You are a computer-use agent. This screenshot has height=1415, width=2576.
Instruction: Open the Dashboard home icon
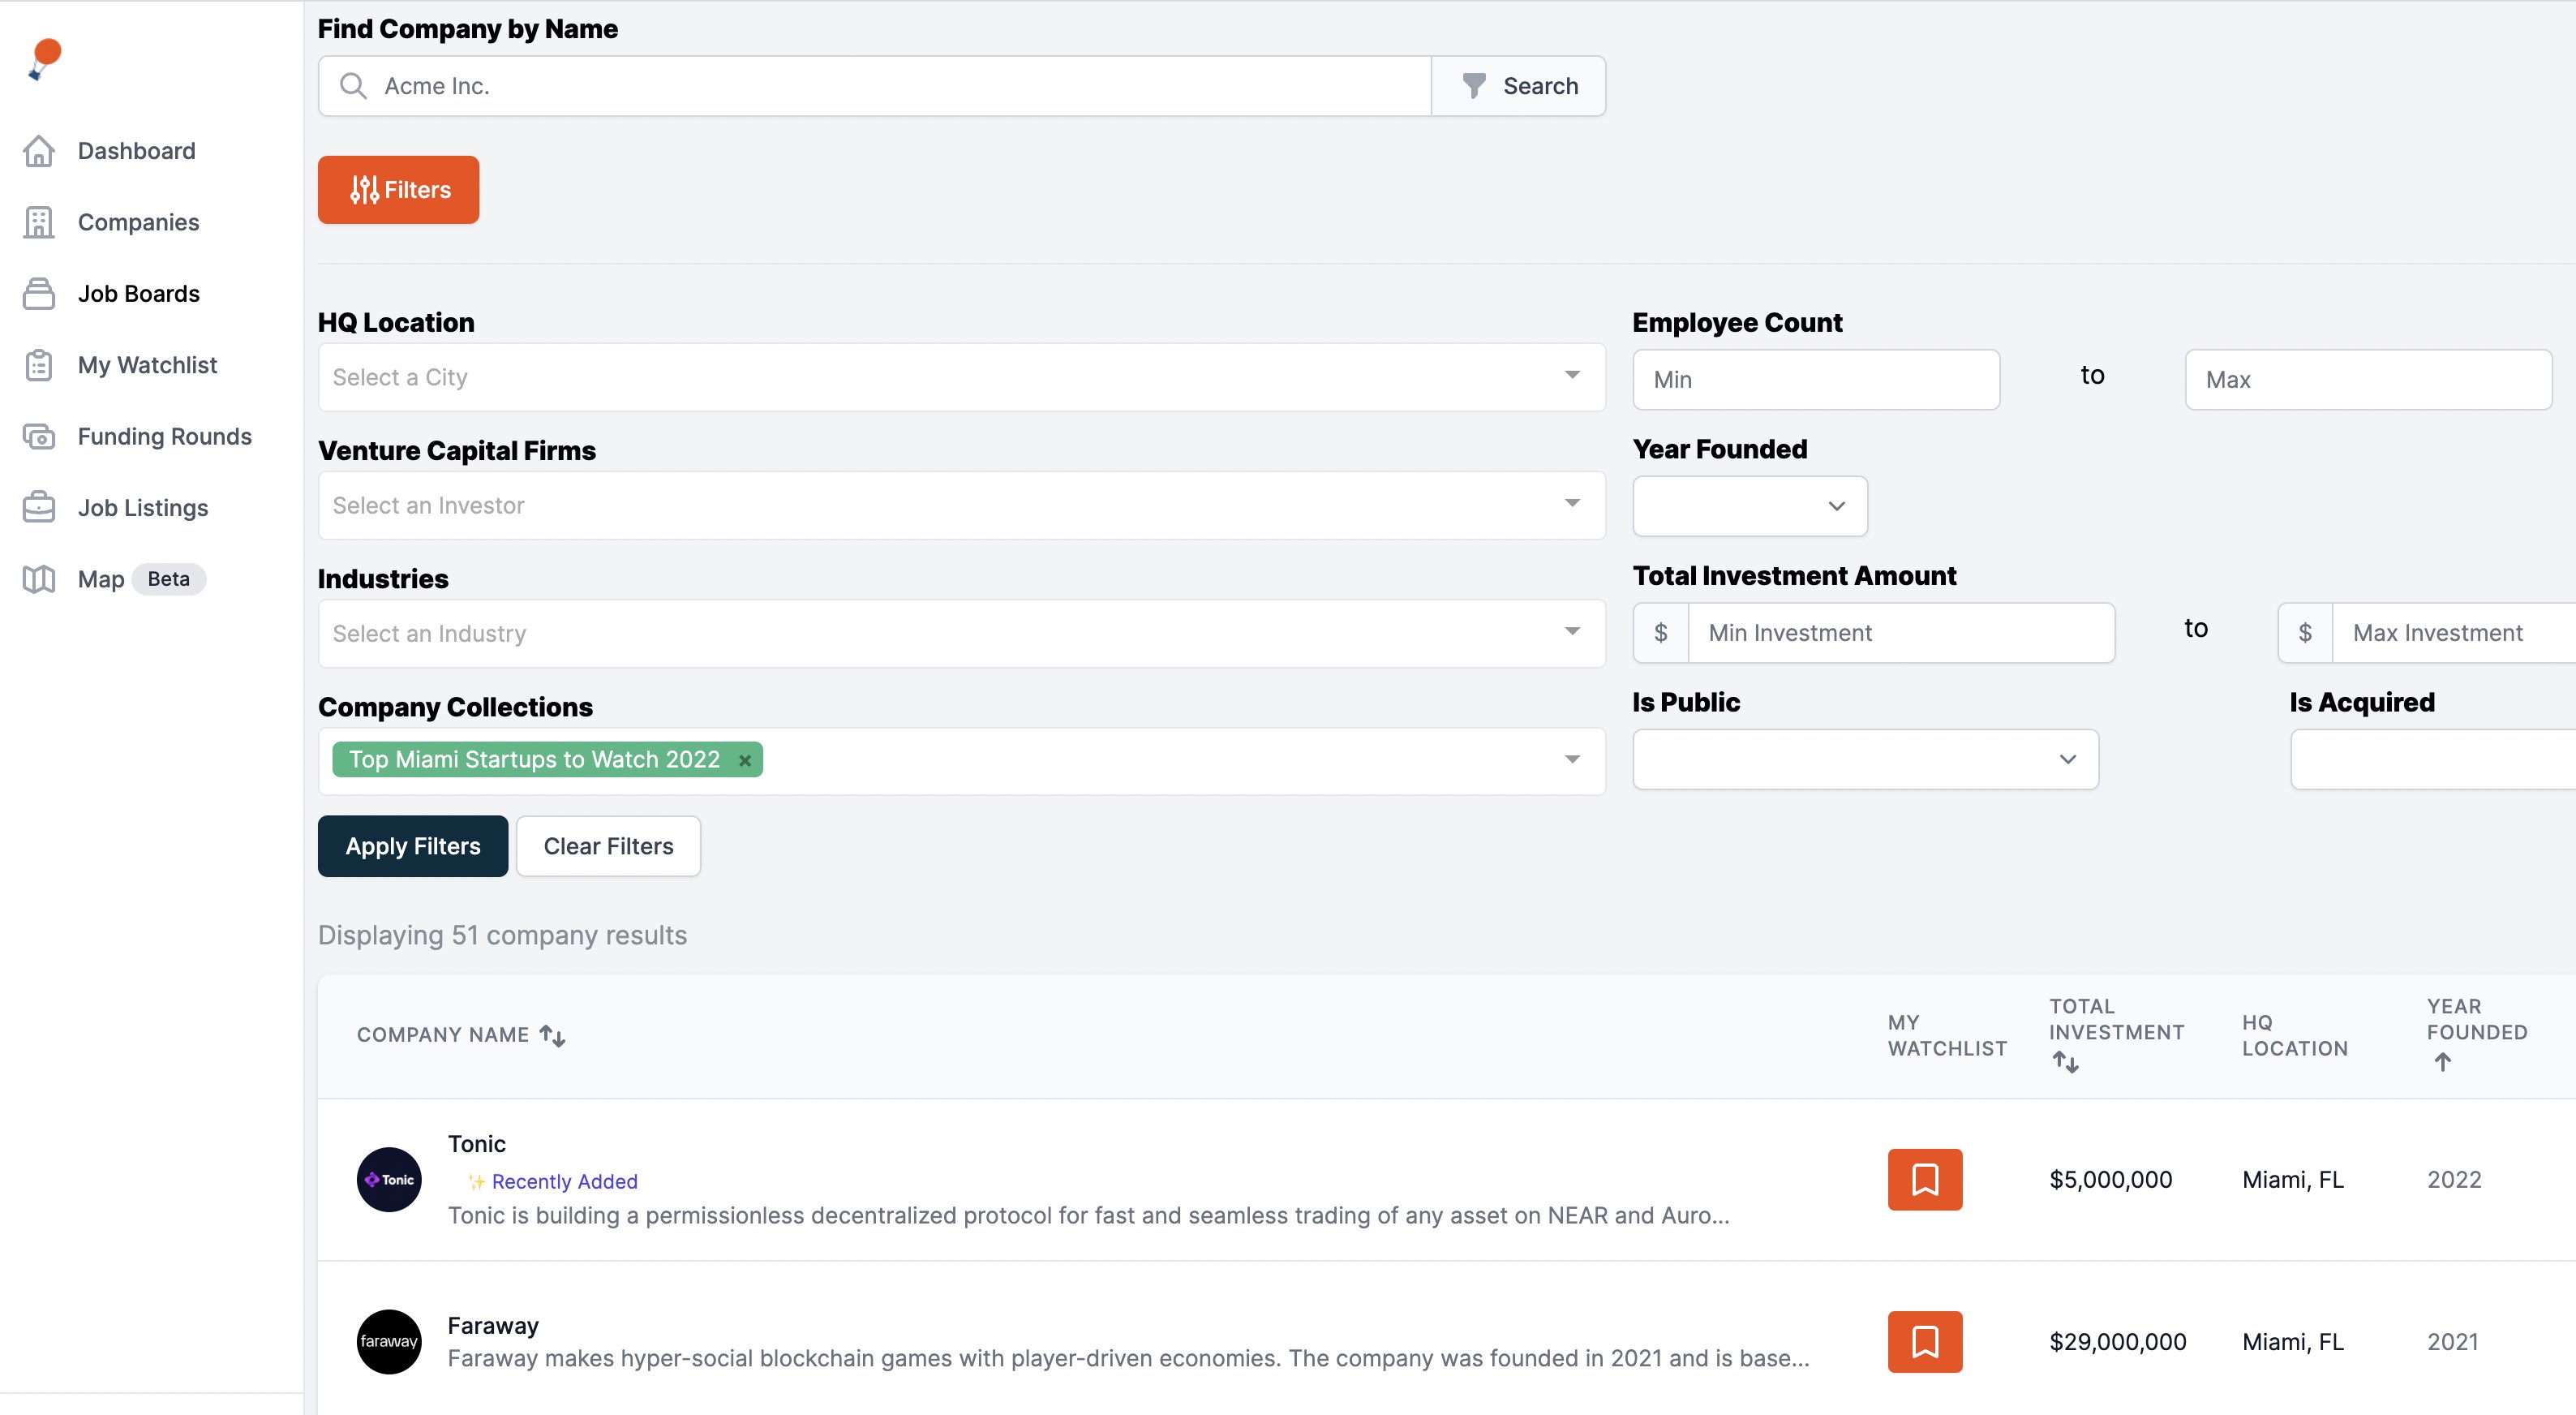pos(39,151)
